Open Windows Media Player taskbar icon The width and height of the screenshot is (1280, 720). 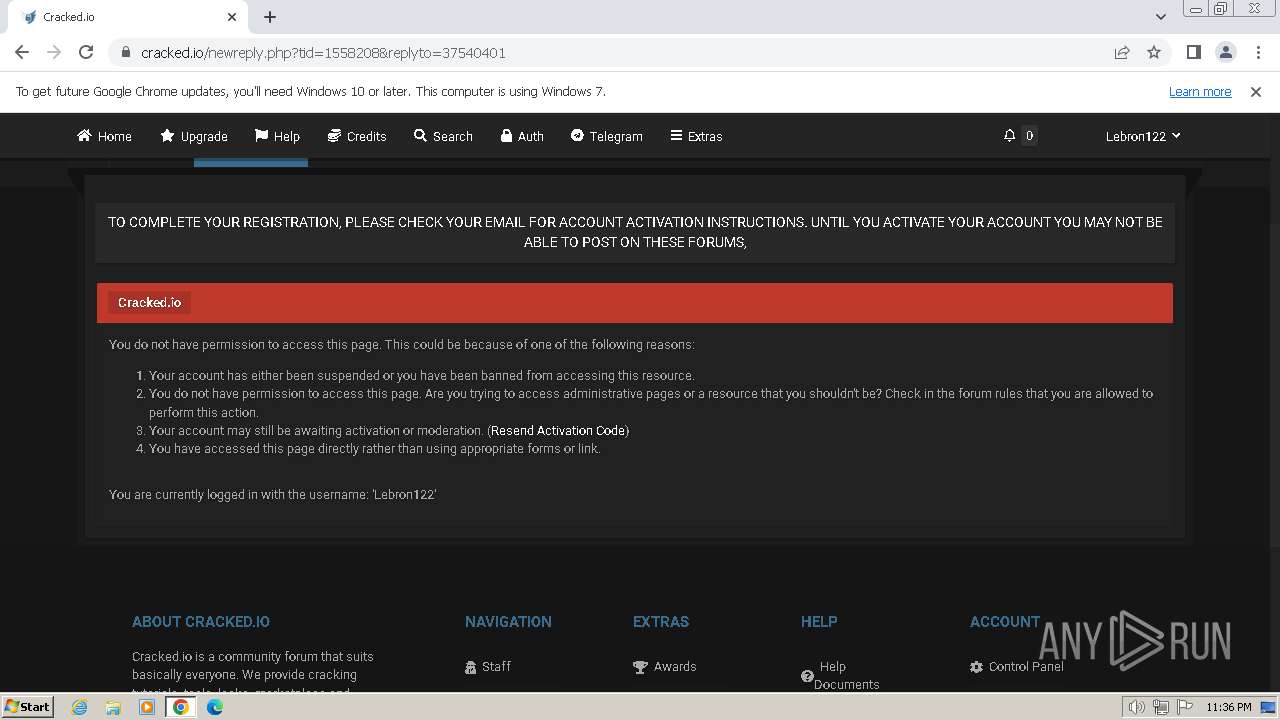coord(147,707)
